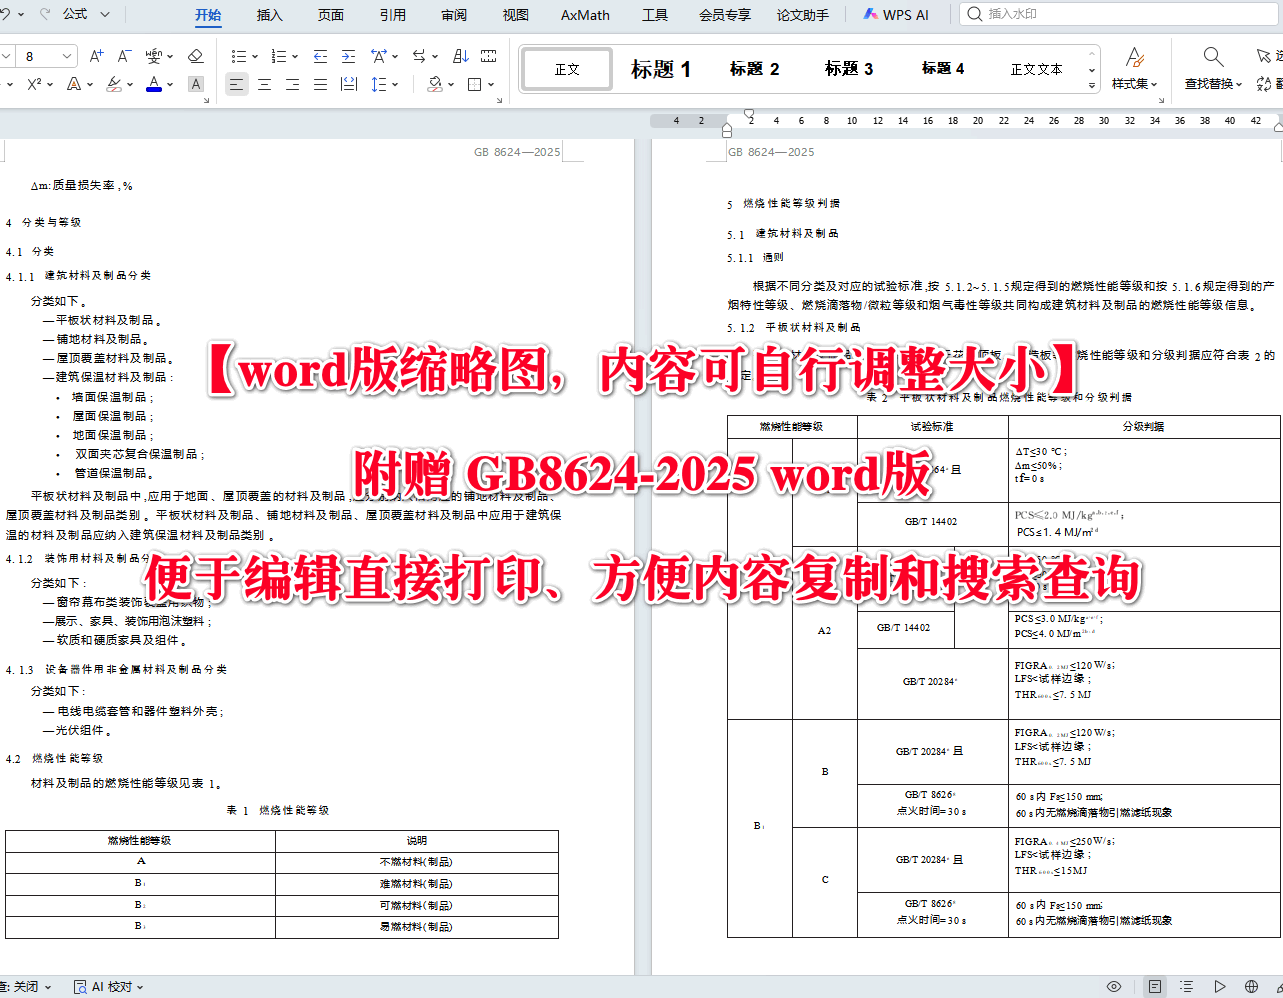The height and width of the screenshot is (998, 1283).
Task: Apply superscript with the X² icon
Action: pos(35,84)
